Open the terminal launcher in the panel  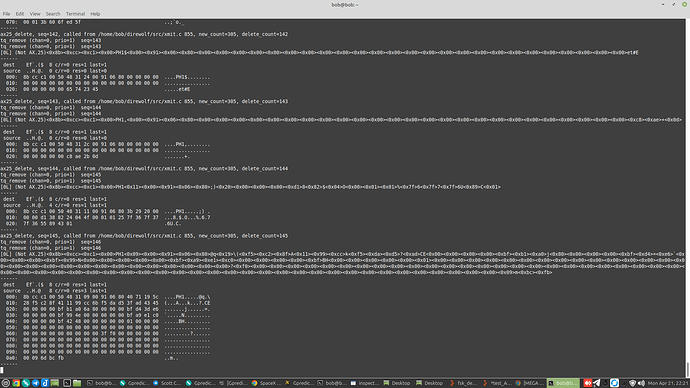(x=67, y=383)
